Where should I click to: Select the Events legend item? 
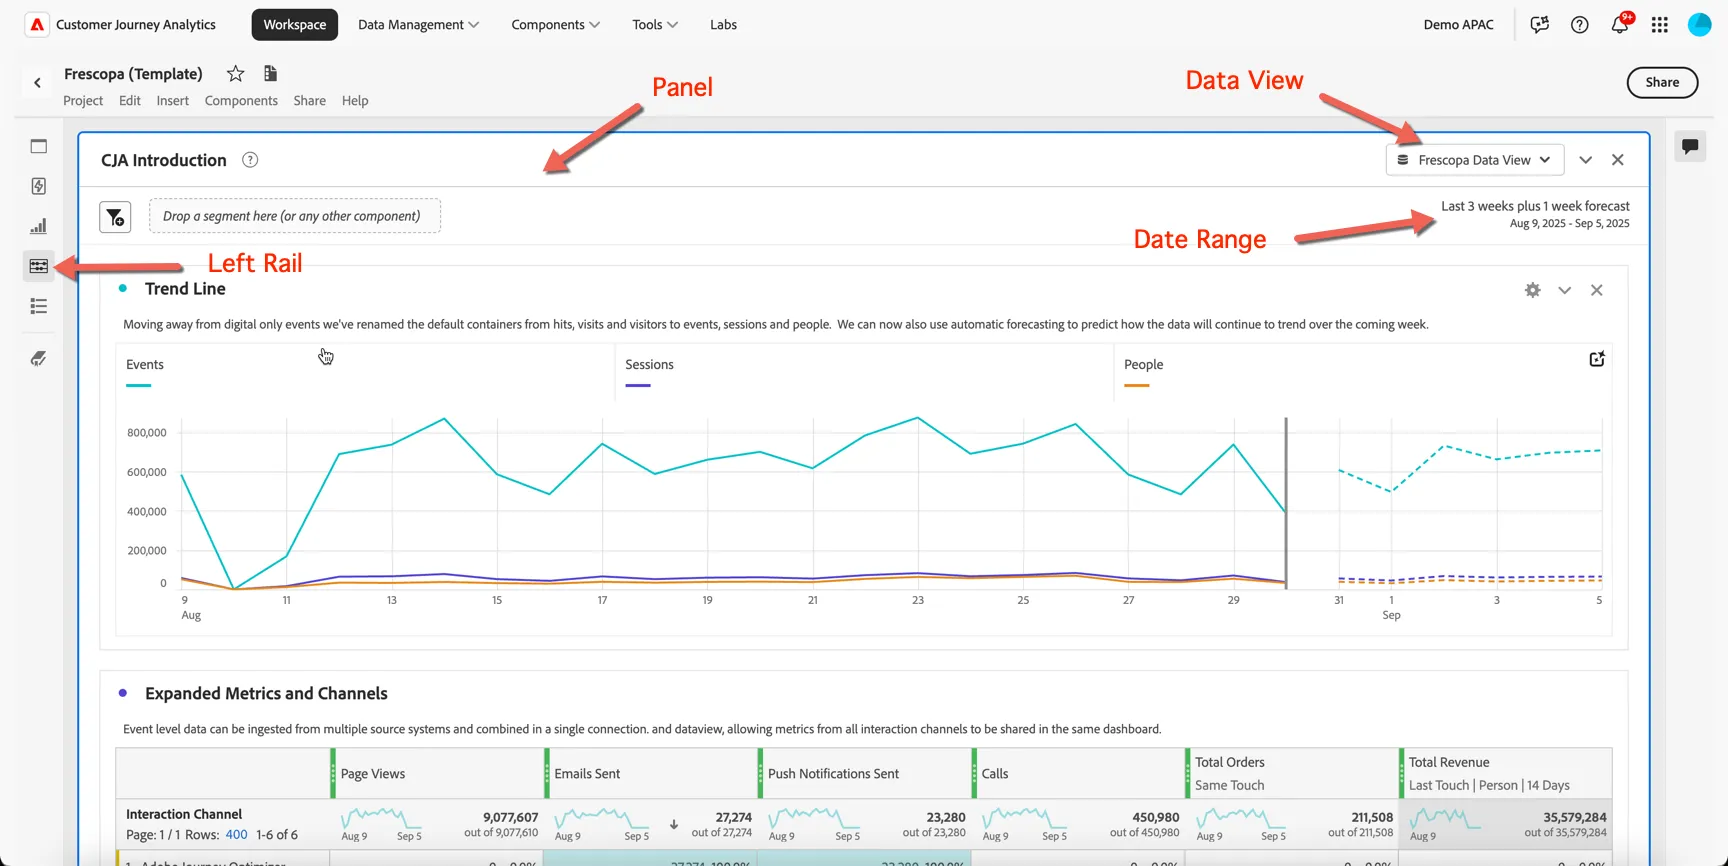[145, 365]
